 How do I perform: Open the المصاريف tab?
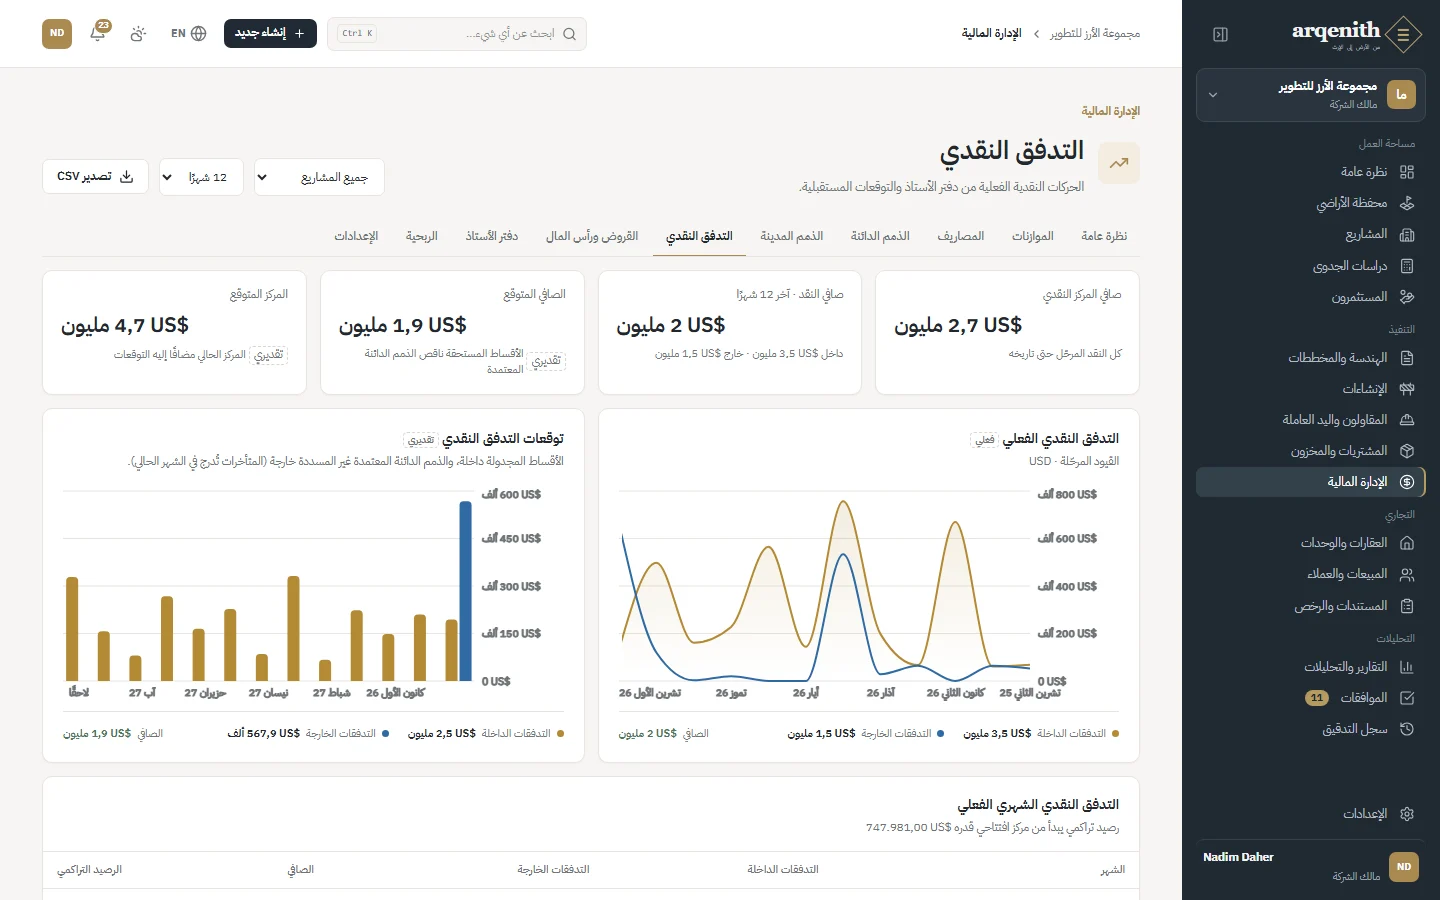(x=960, y=236)
